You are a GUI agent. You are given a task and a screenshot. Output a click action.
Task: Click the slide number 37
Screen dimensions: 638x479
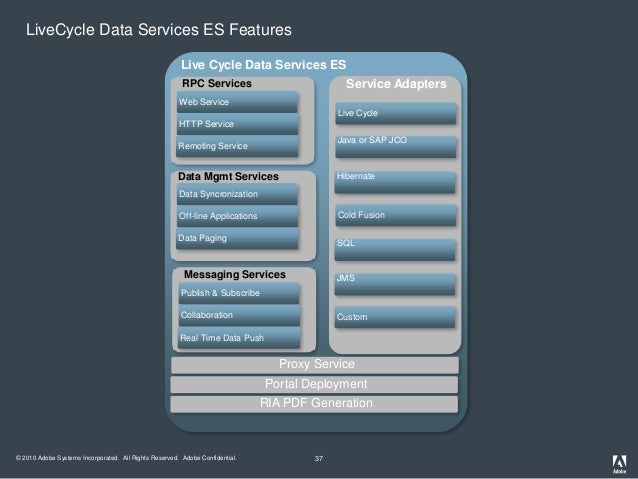click(x=319, y=459)
